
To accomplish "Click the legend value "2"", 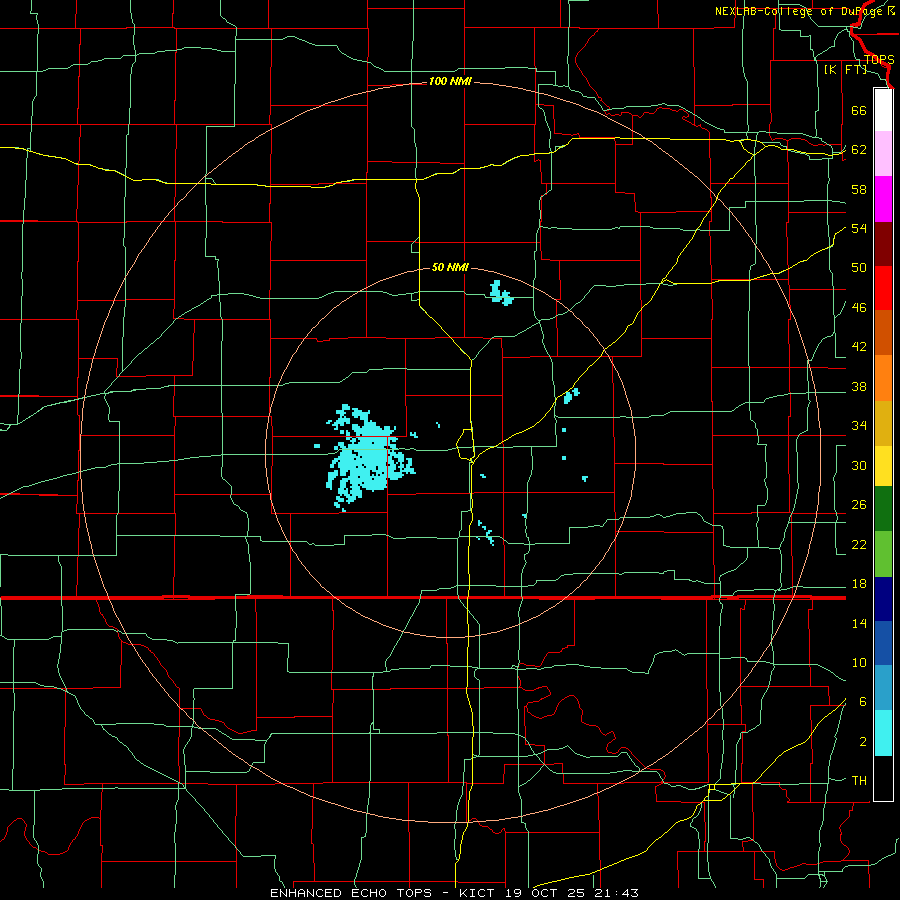I will coord(862,742).
